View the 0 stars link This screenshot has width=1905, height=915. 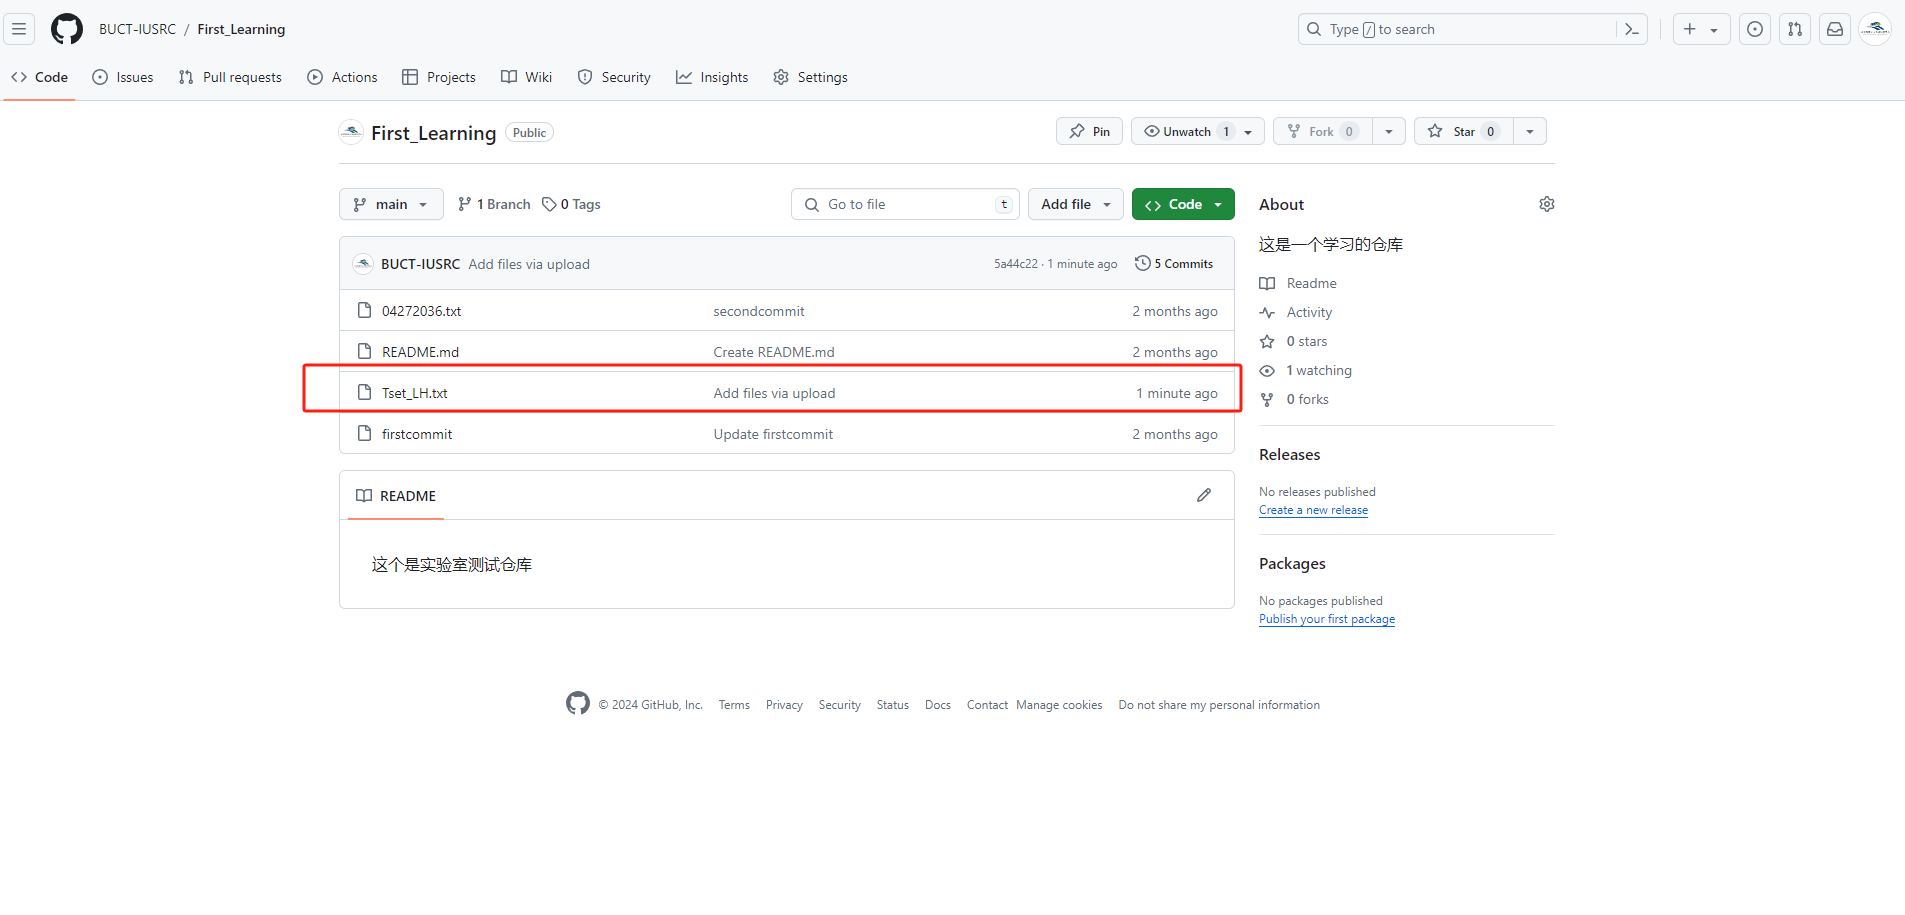click(1294, 341)
